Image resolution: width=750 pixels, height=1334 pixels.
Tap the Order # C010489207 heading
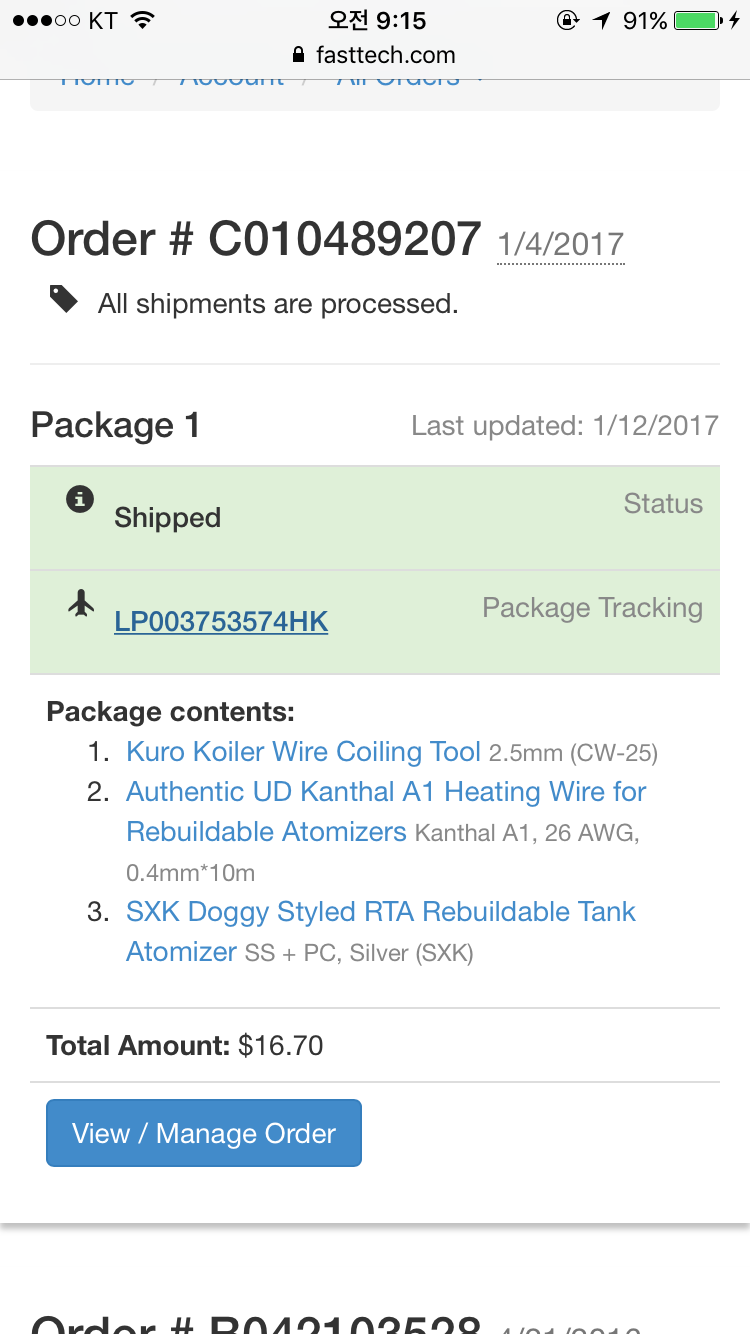[256, 240]
